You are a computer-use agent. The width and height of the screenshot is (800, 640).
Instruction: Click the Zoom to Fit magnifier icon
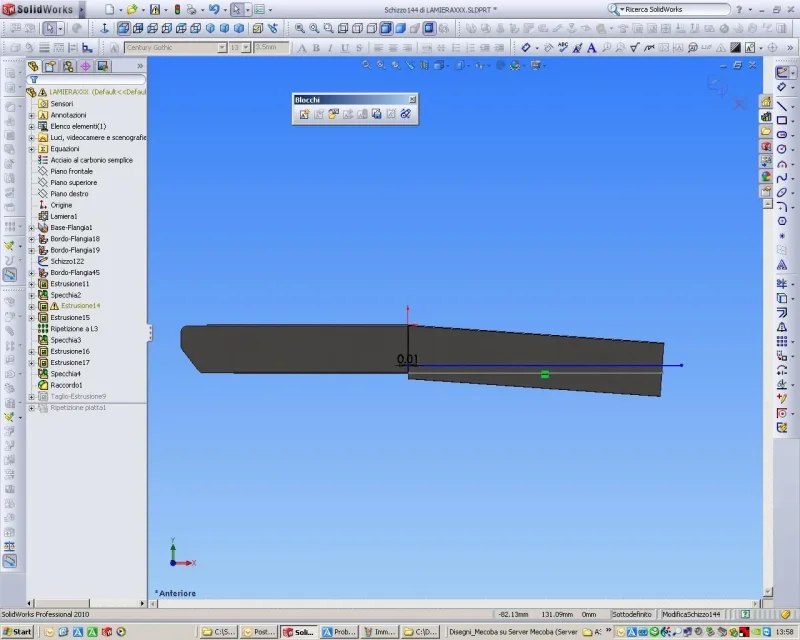[x=300, y=28]
